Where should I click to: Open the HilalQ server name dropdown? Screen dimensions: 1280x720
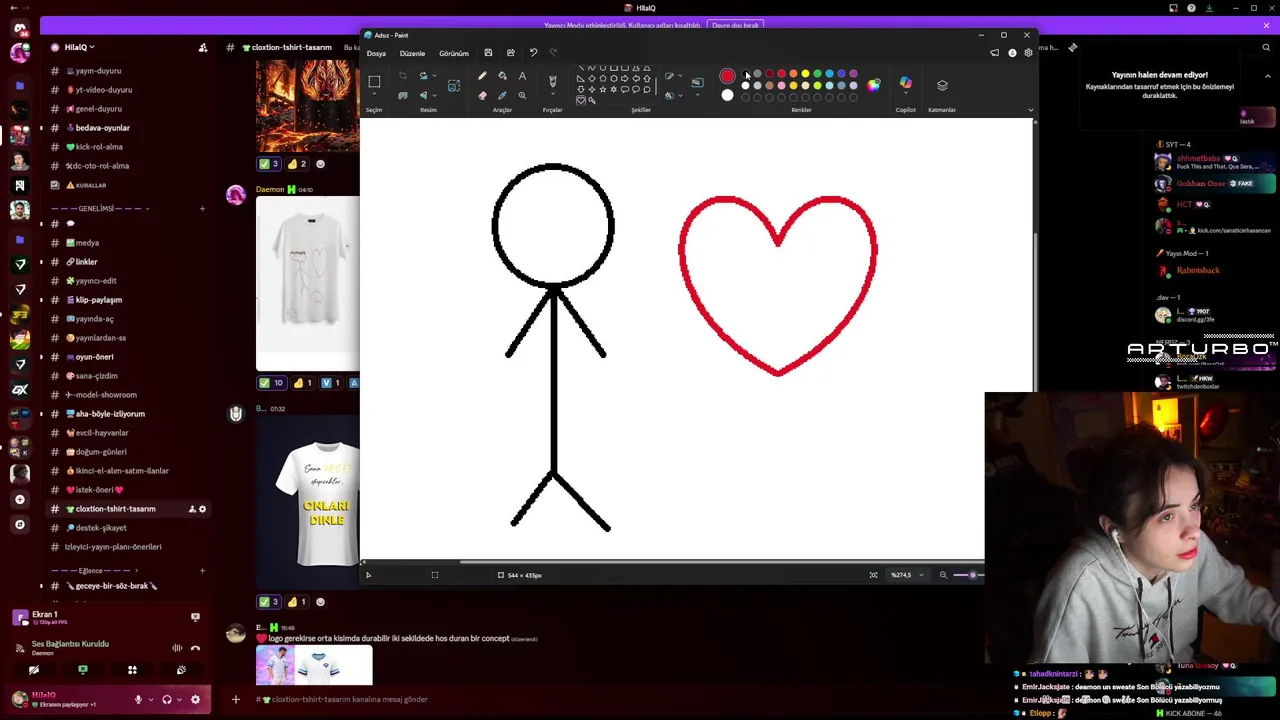click(80, 47)
